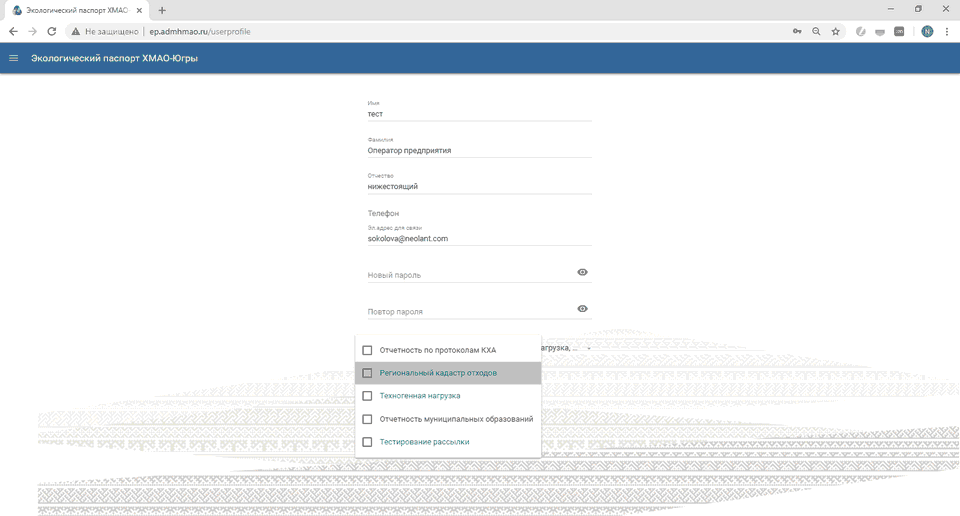
Task: Reveal text in the Повтор пароля field
Action: (x=582, y=309)
